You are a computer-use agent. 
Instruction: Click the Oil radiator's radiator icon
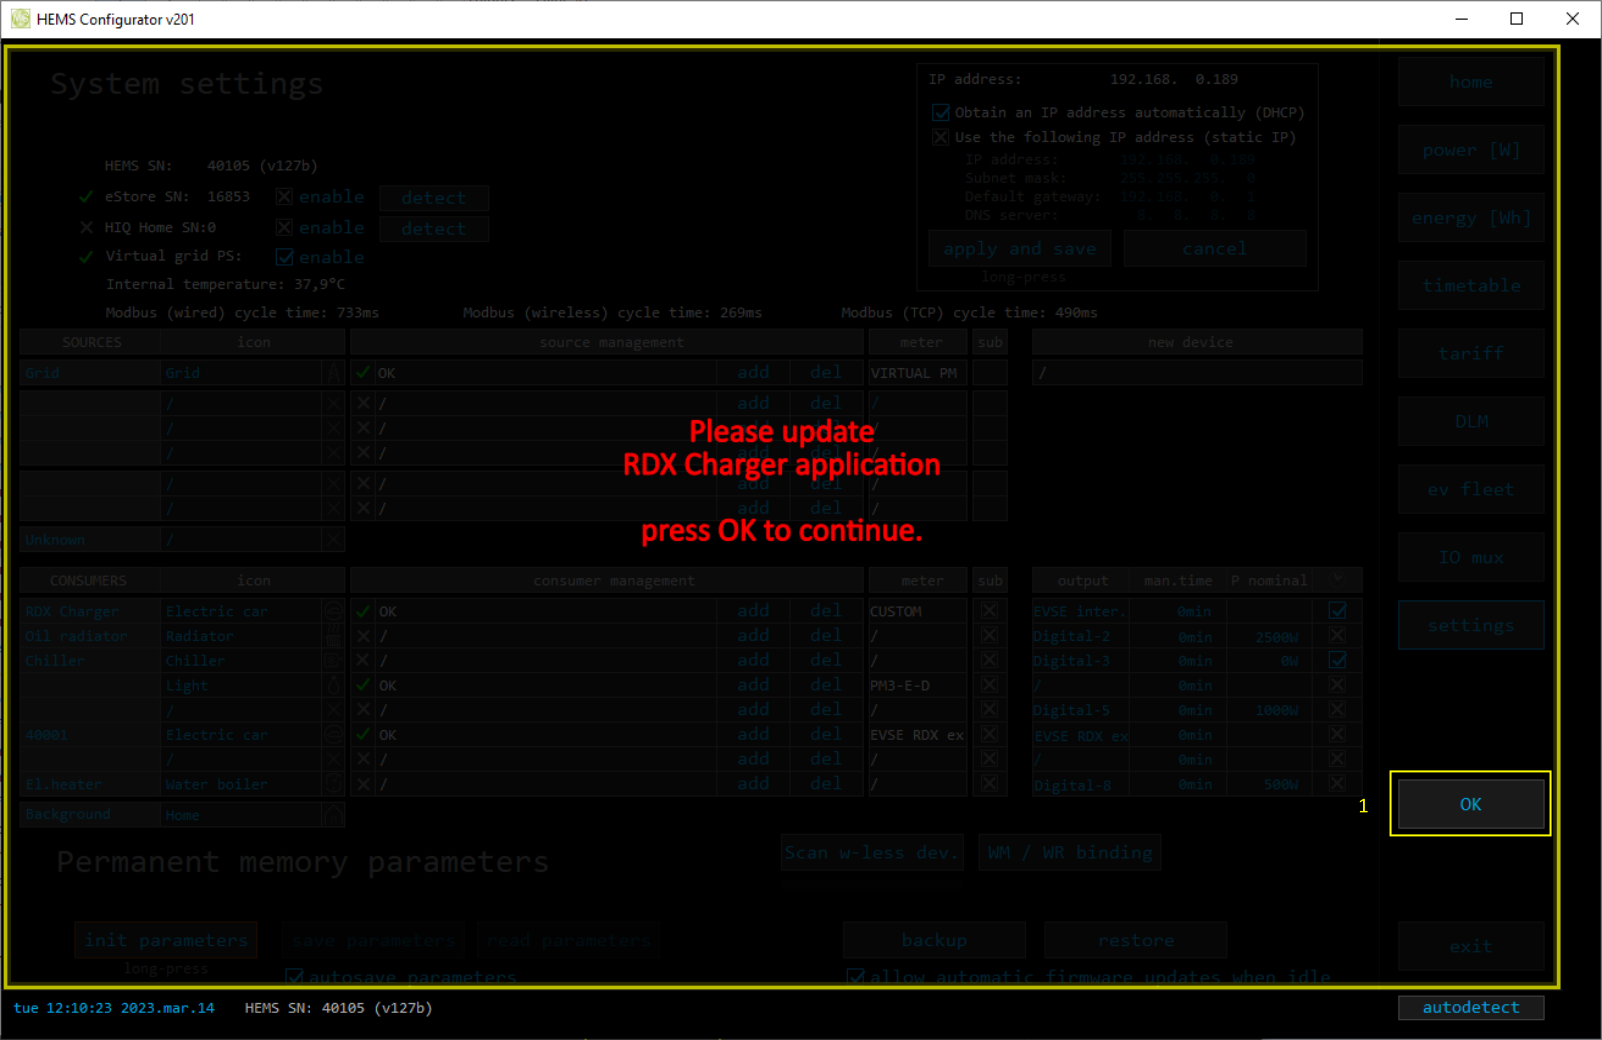tap(334, 636)
